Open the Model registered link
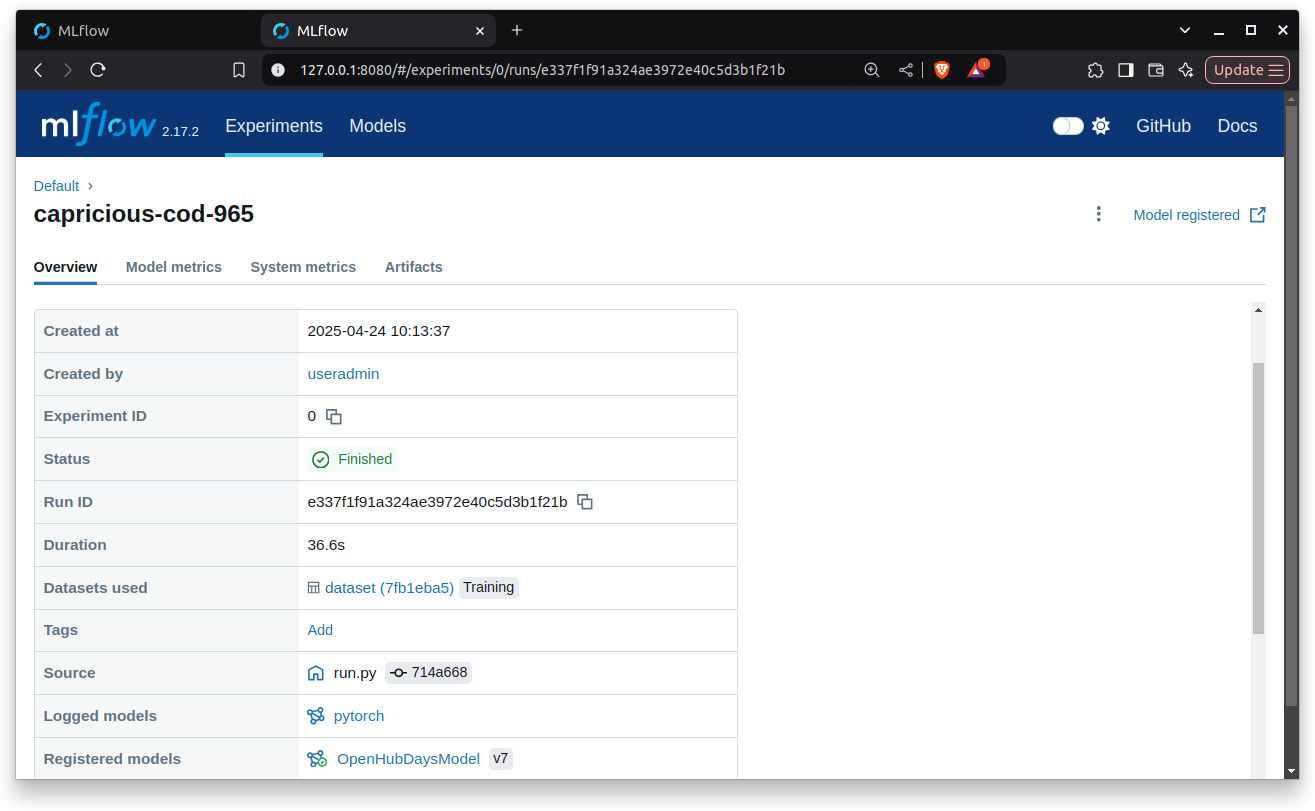 [x=1186, y=215]
